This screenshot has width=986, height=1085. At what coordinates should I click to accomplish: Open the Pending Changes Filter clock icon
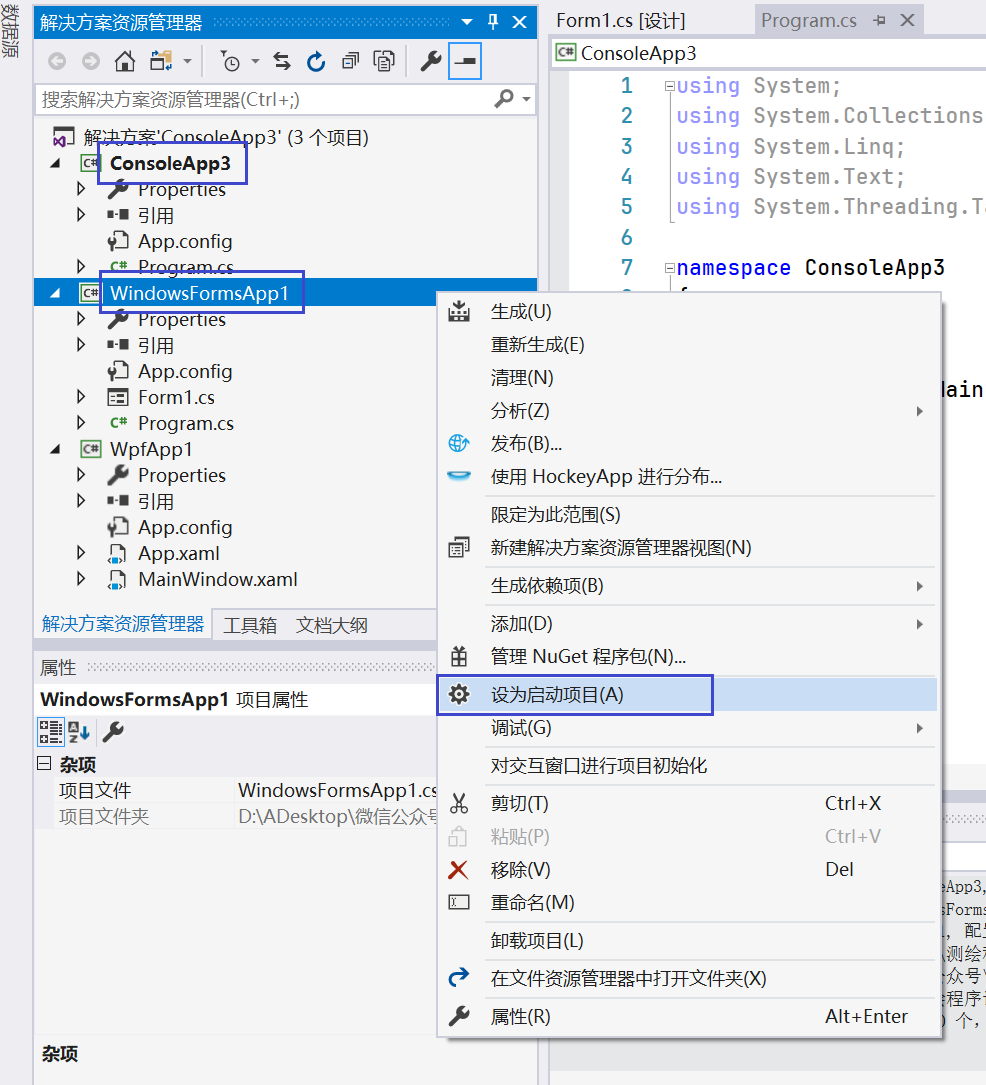pyautogui.click(x=230, y=62)
